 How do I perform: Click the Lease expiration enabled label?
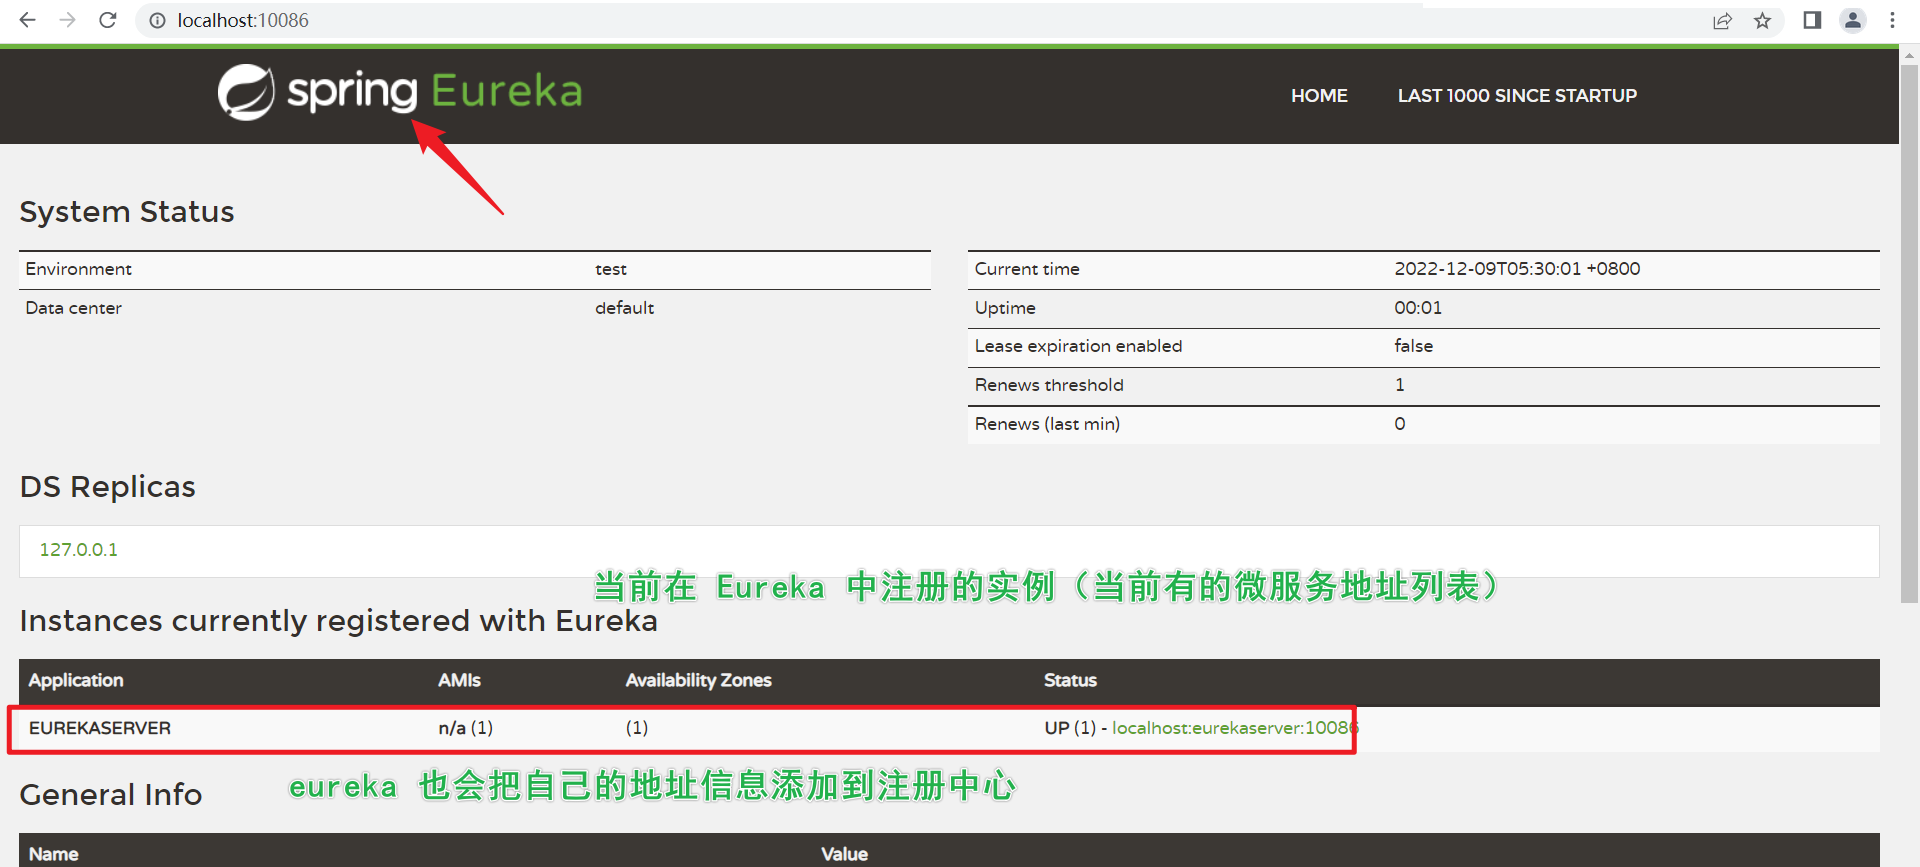click(x=1078, y=346)
